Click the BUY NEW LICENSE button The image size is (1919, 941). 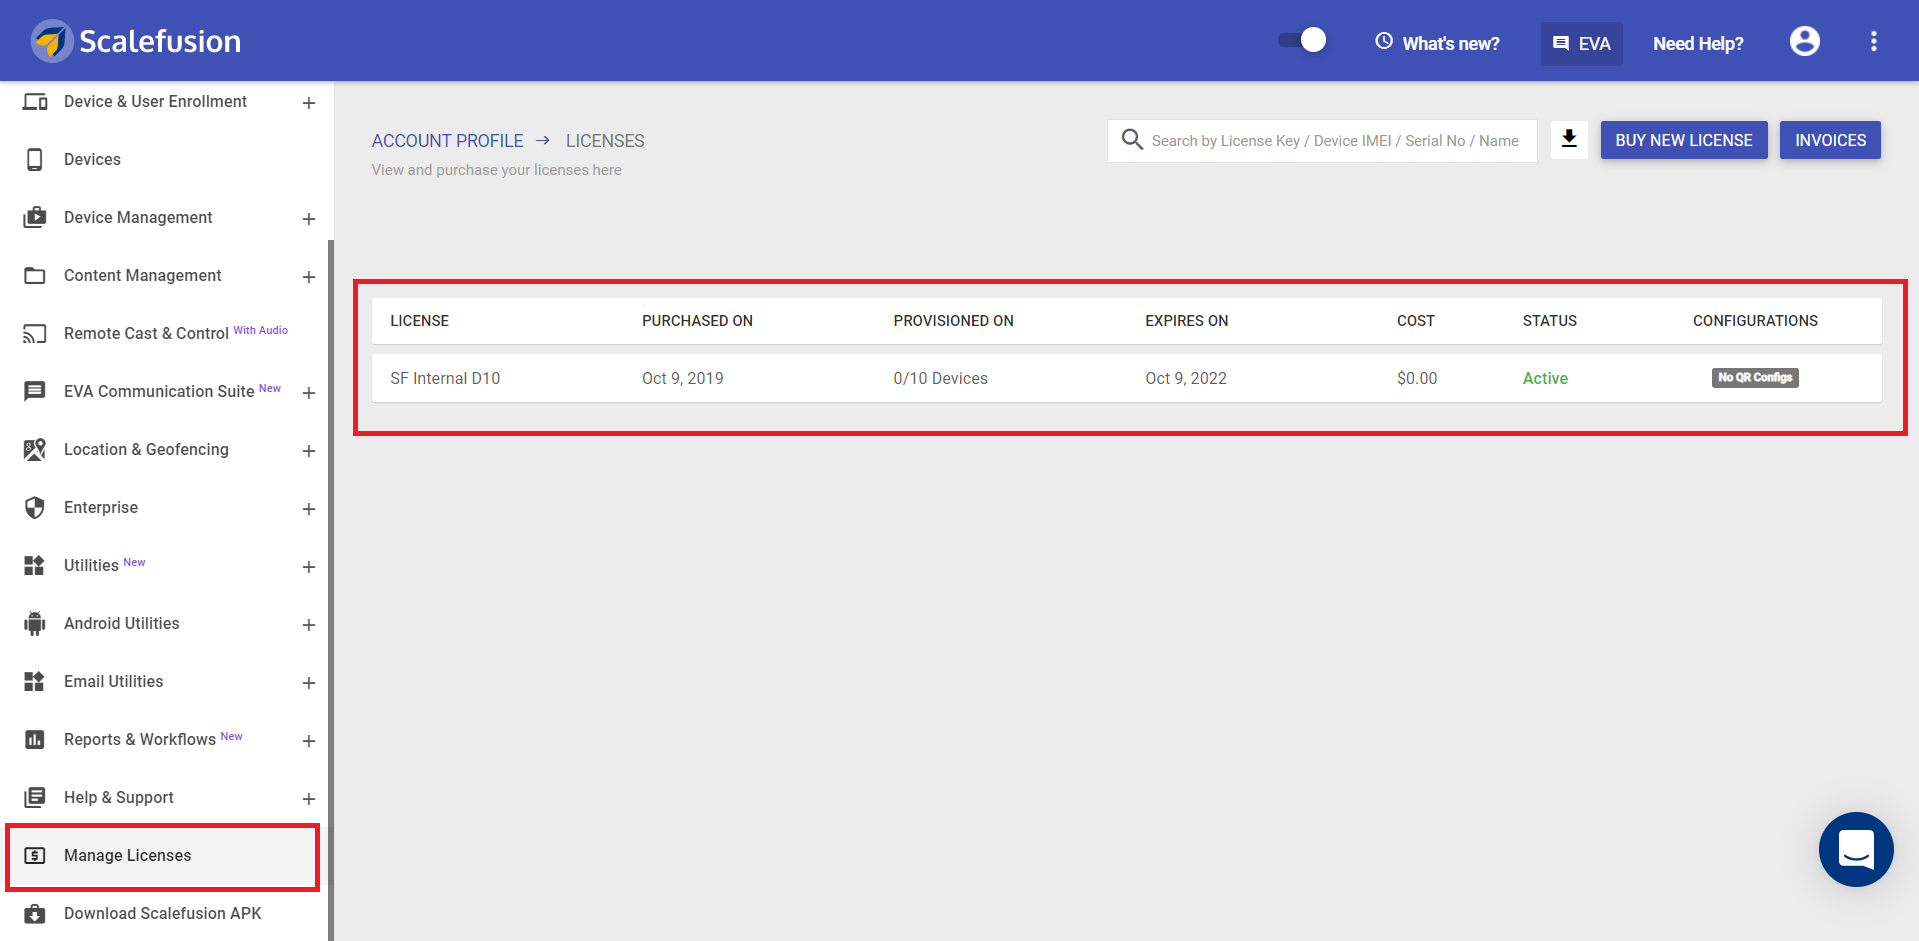click(1683, 140)
